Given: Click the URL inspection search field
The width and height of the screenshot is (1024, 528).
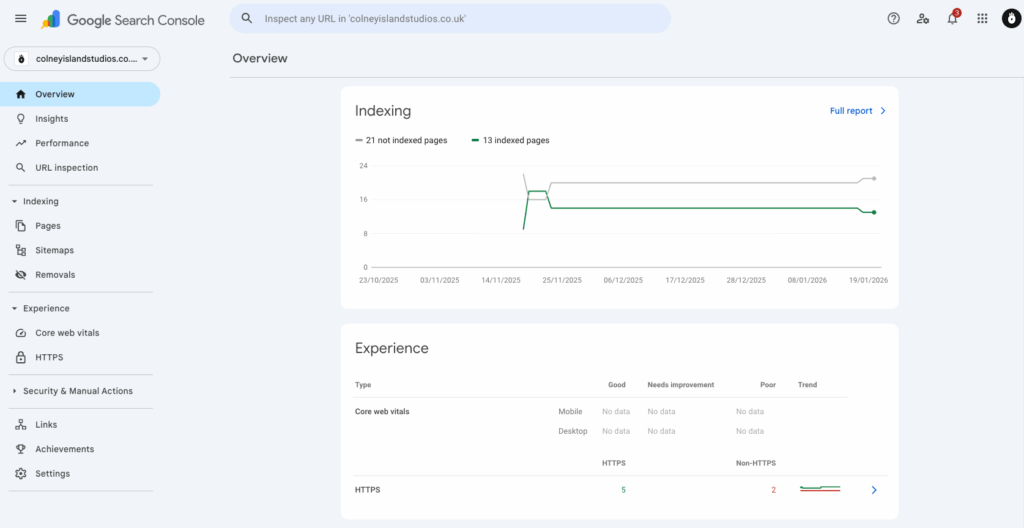Looking at the screenshot, I should click(450, 19).
